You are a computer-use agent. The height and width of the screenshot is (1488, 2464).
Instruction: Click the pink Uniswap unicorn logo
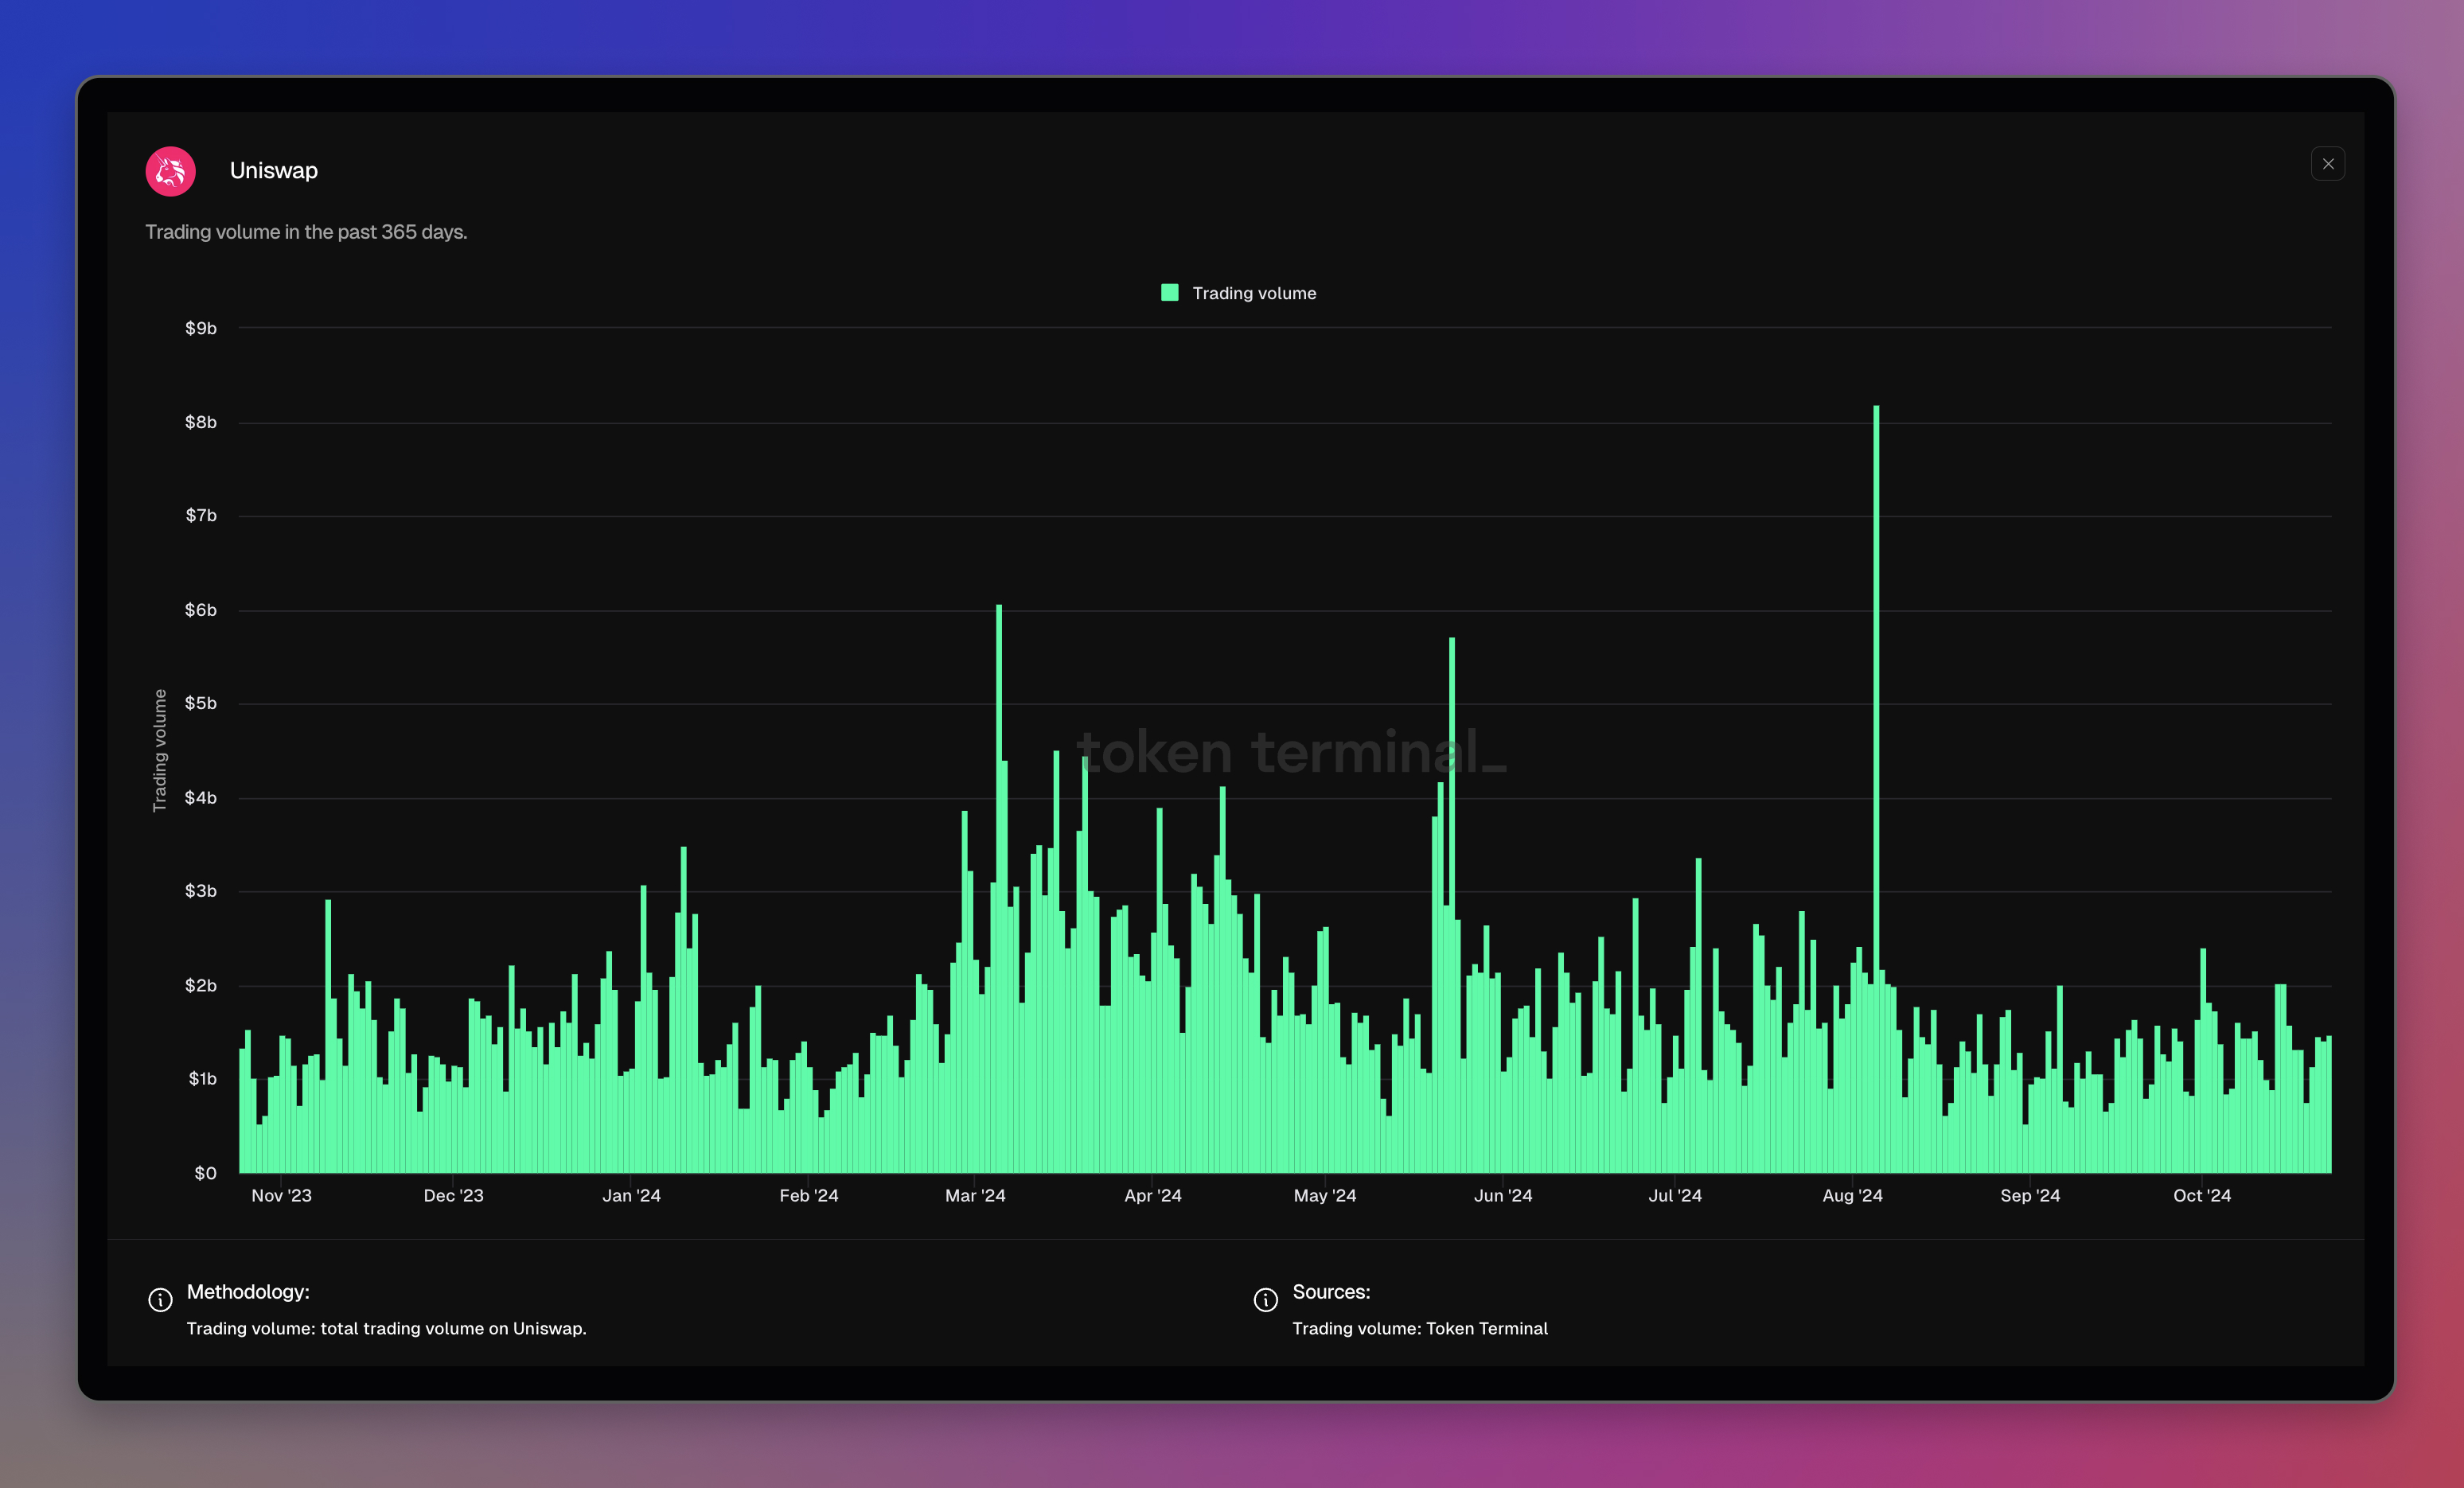[170, 171]
